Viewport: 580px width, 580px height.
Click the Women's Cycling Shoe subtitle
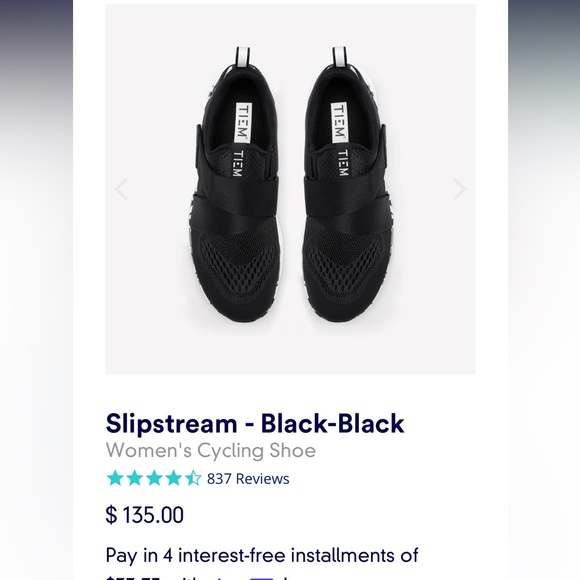pyautogui.click(x=210, y=450)
